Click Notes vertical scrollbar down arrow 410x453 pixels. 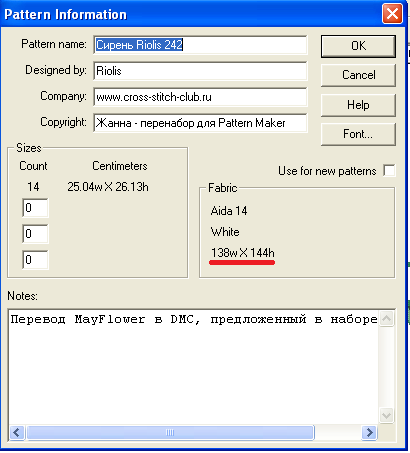pyautogui.click(x=387, y=415)
